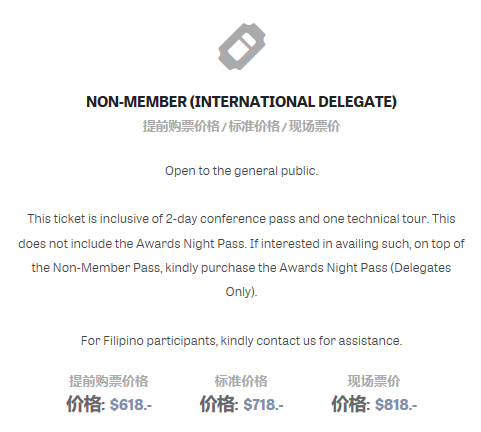
Task: Click the 2-day conference pass description line
Action: tap(241, 219)
